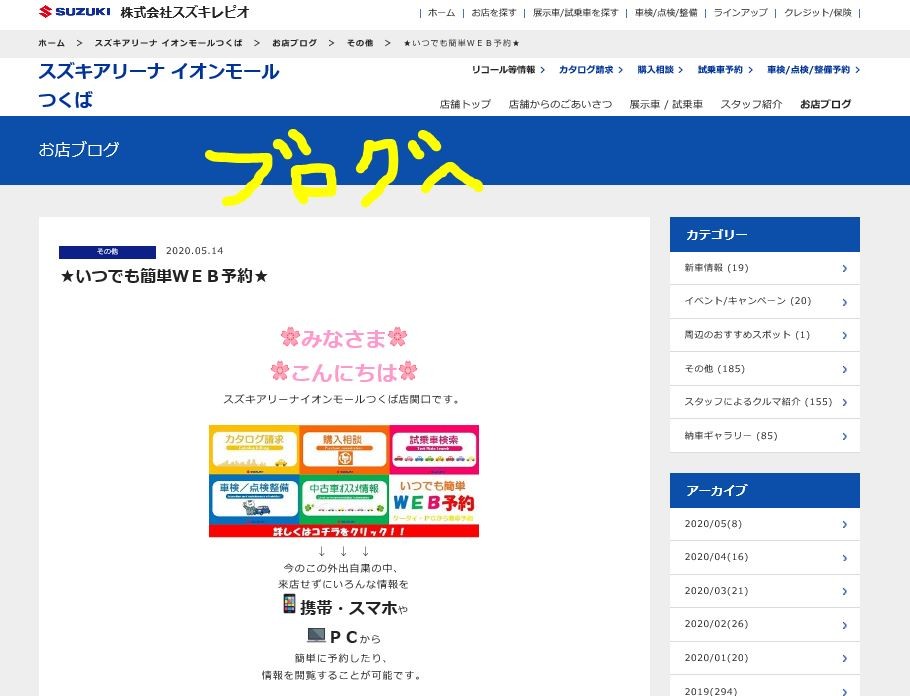The width and height of the screenshot is (910, 696).
Task: Click chevron arrow on 2020/01(20) row
Action: coord(844,658)
